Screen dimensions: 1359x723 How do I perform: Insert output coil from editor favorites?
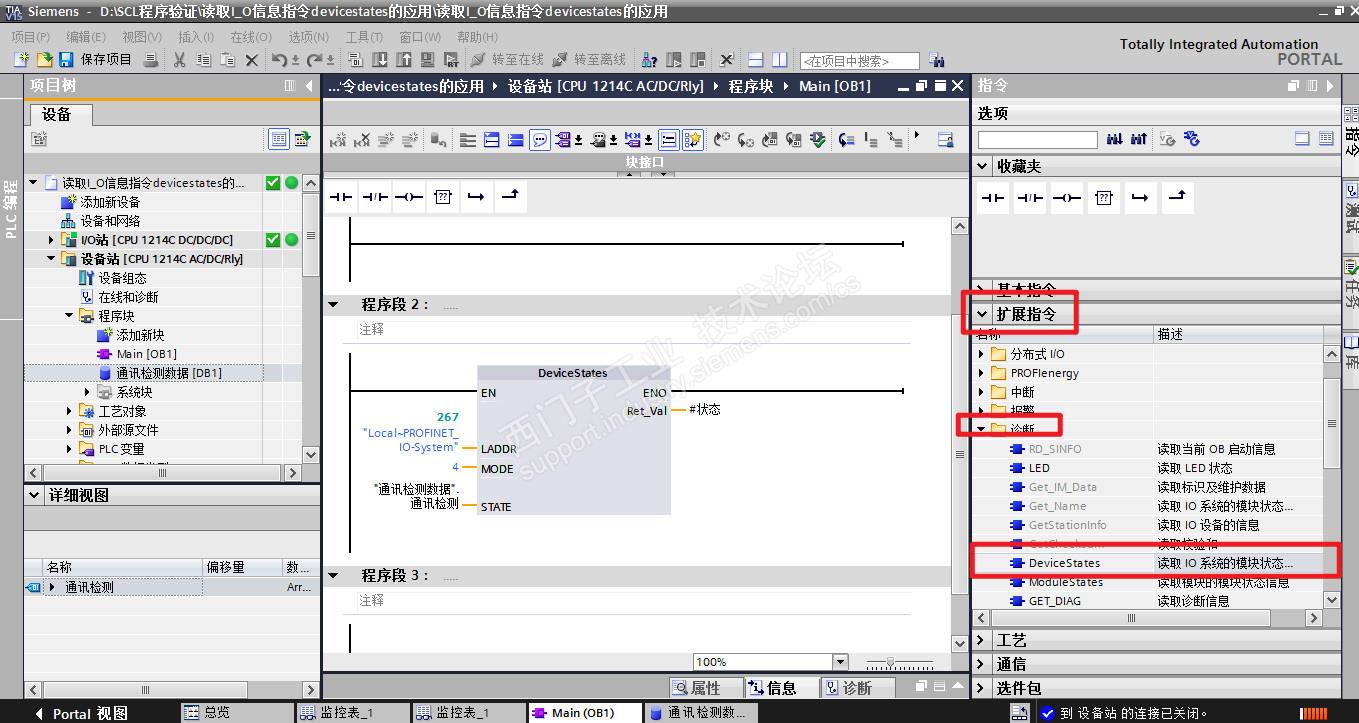click(x=409, y=197)
